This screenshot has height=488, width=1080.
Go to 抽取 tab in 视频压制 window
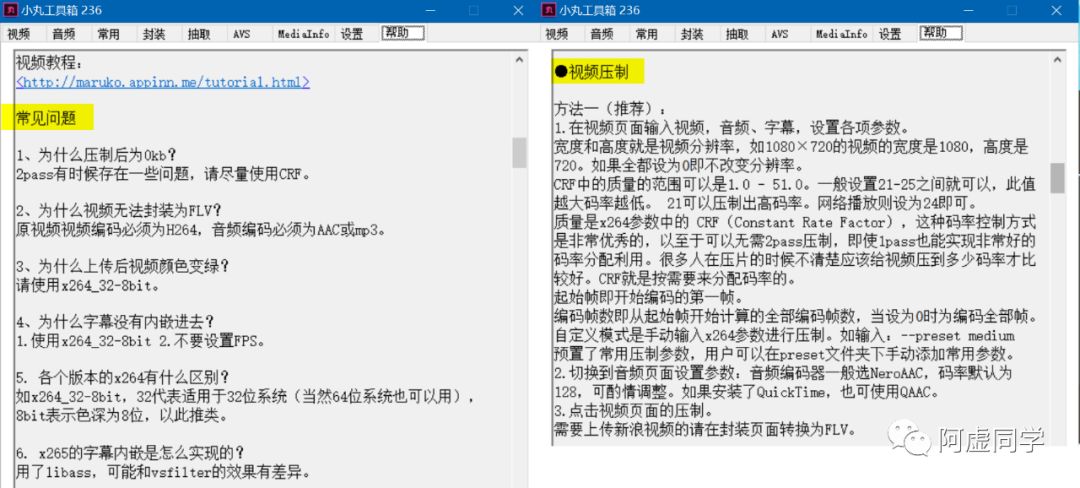(x=737, y=34)
